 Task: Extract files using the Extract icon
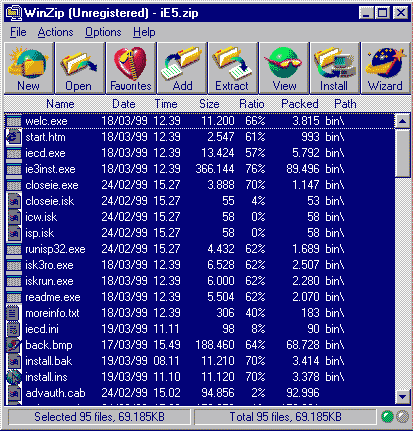233,68
